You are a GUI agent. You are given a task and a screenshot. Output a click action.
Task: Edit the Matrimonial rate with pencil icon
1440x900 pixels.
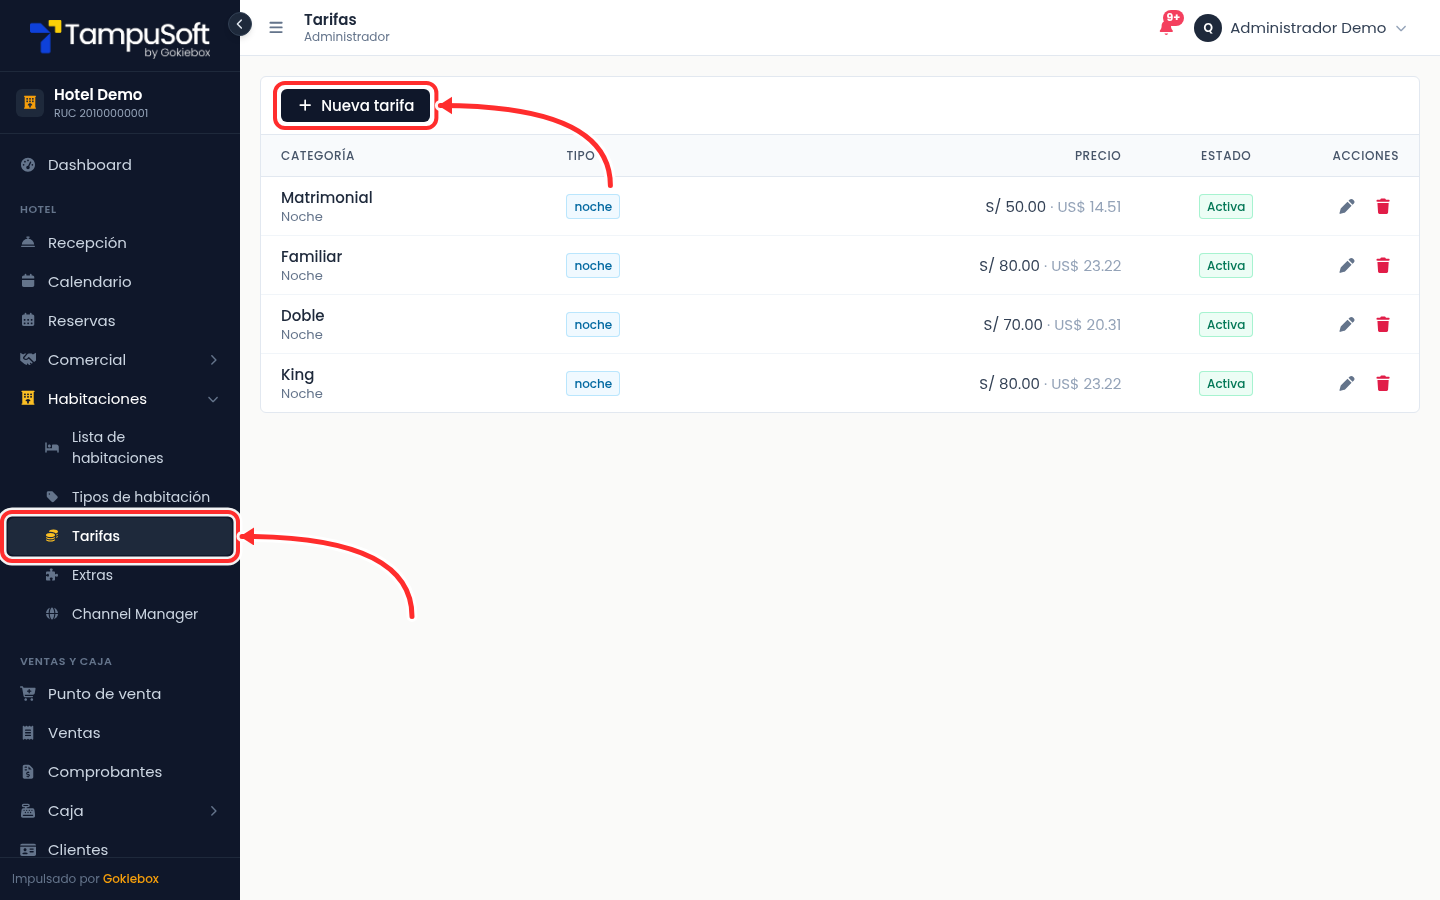(1347, 206)
